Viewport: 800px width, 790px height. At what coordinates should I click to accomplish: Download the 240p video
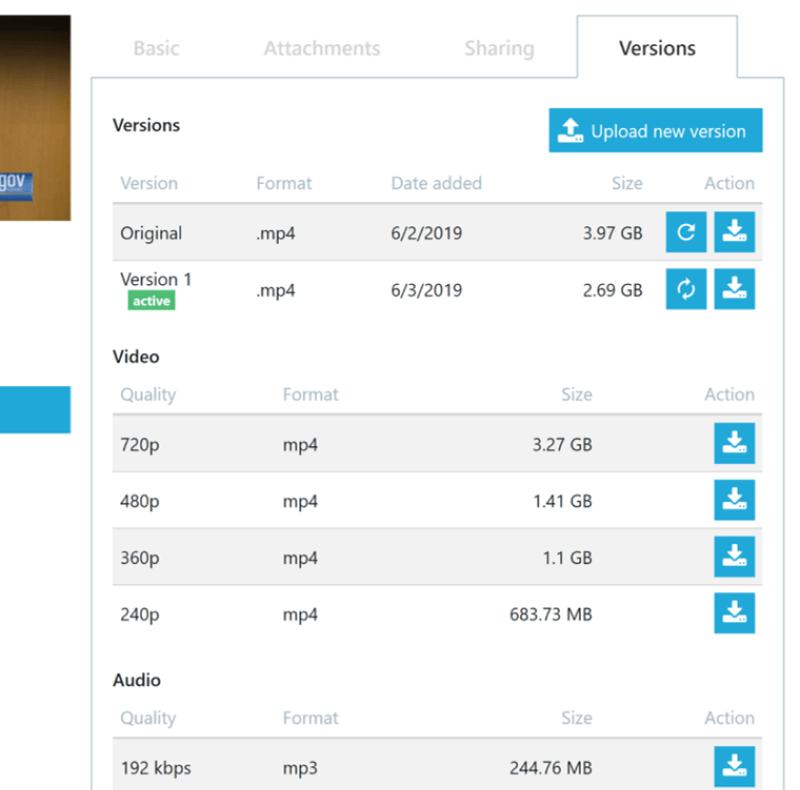[734, 613]
